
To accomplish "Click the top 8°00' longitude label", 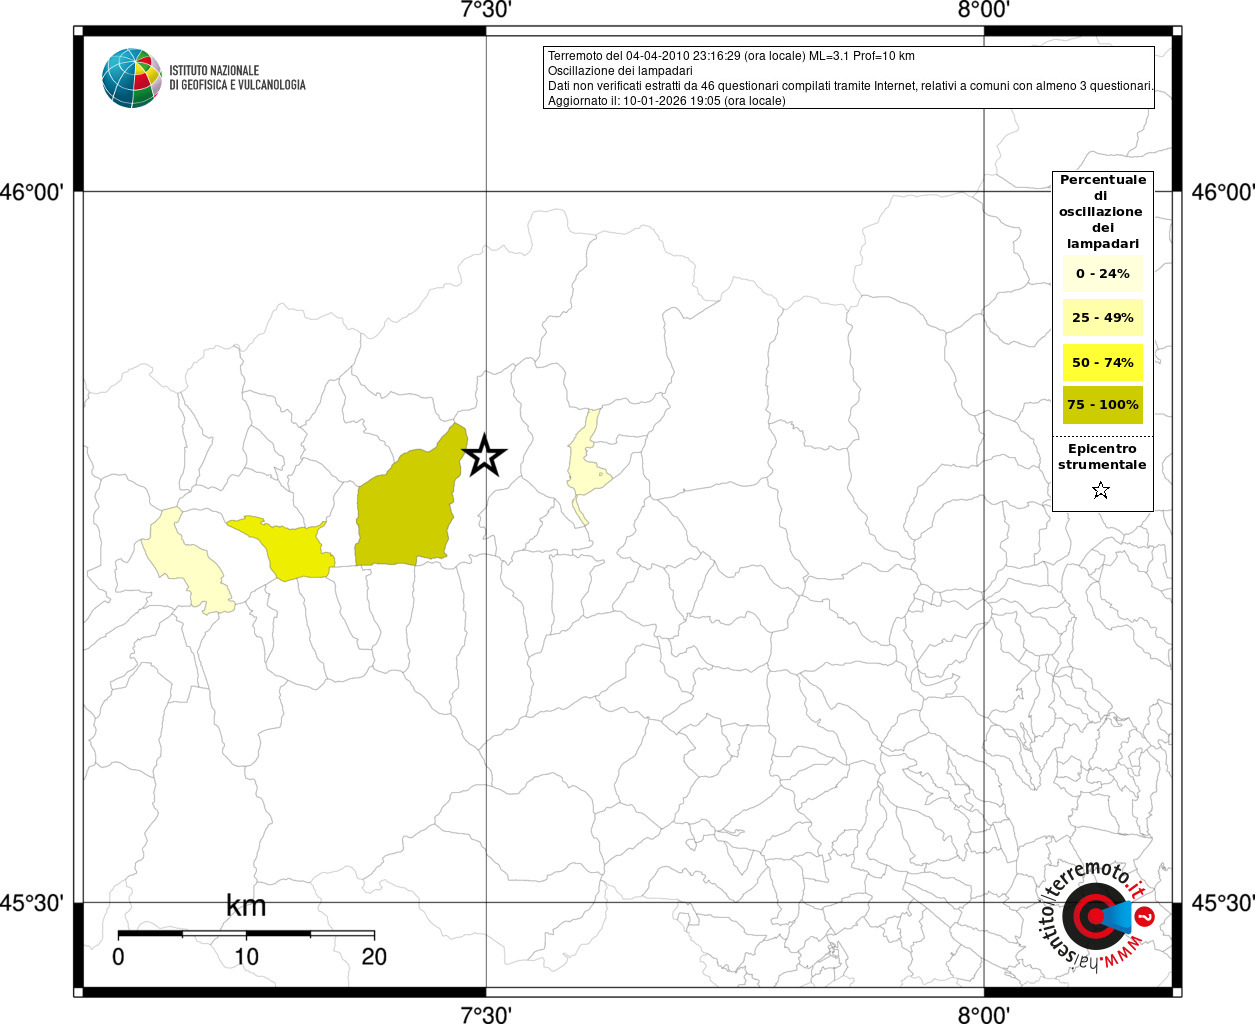I will pyautogui.click(x=984, y=10).
